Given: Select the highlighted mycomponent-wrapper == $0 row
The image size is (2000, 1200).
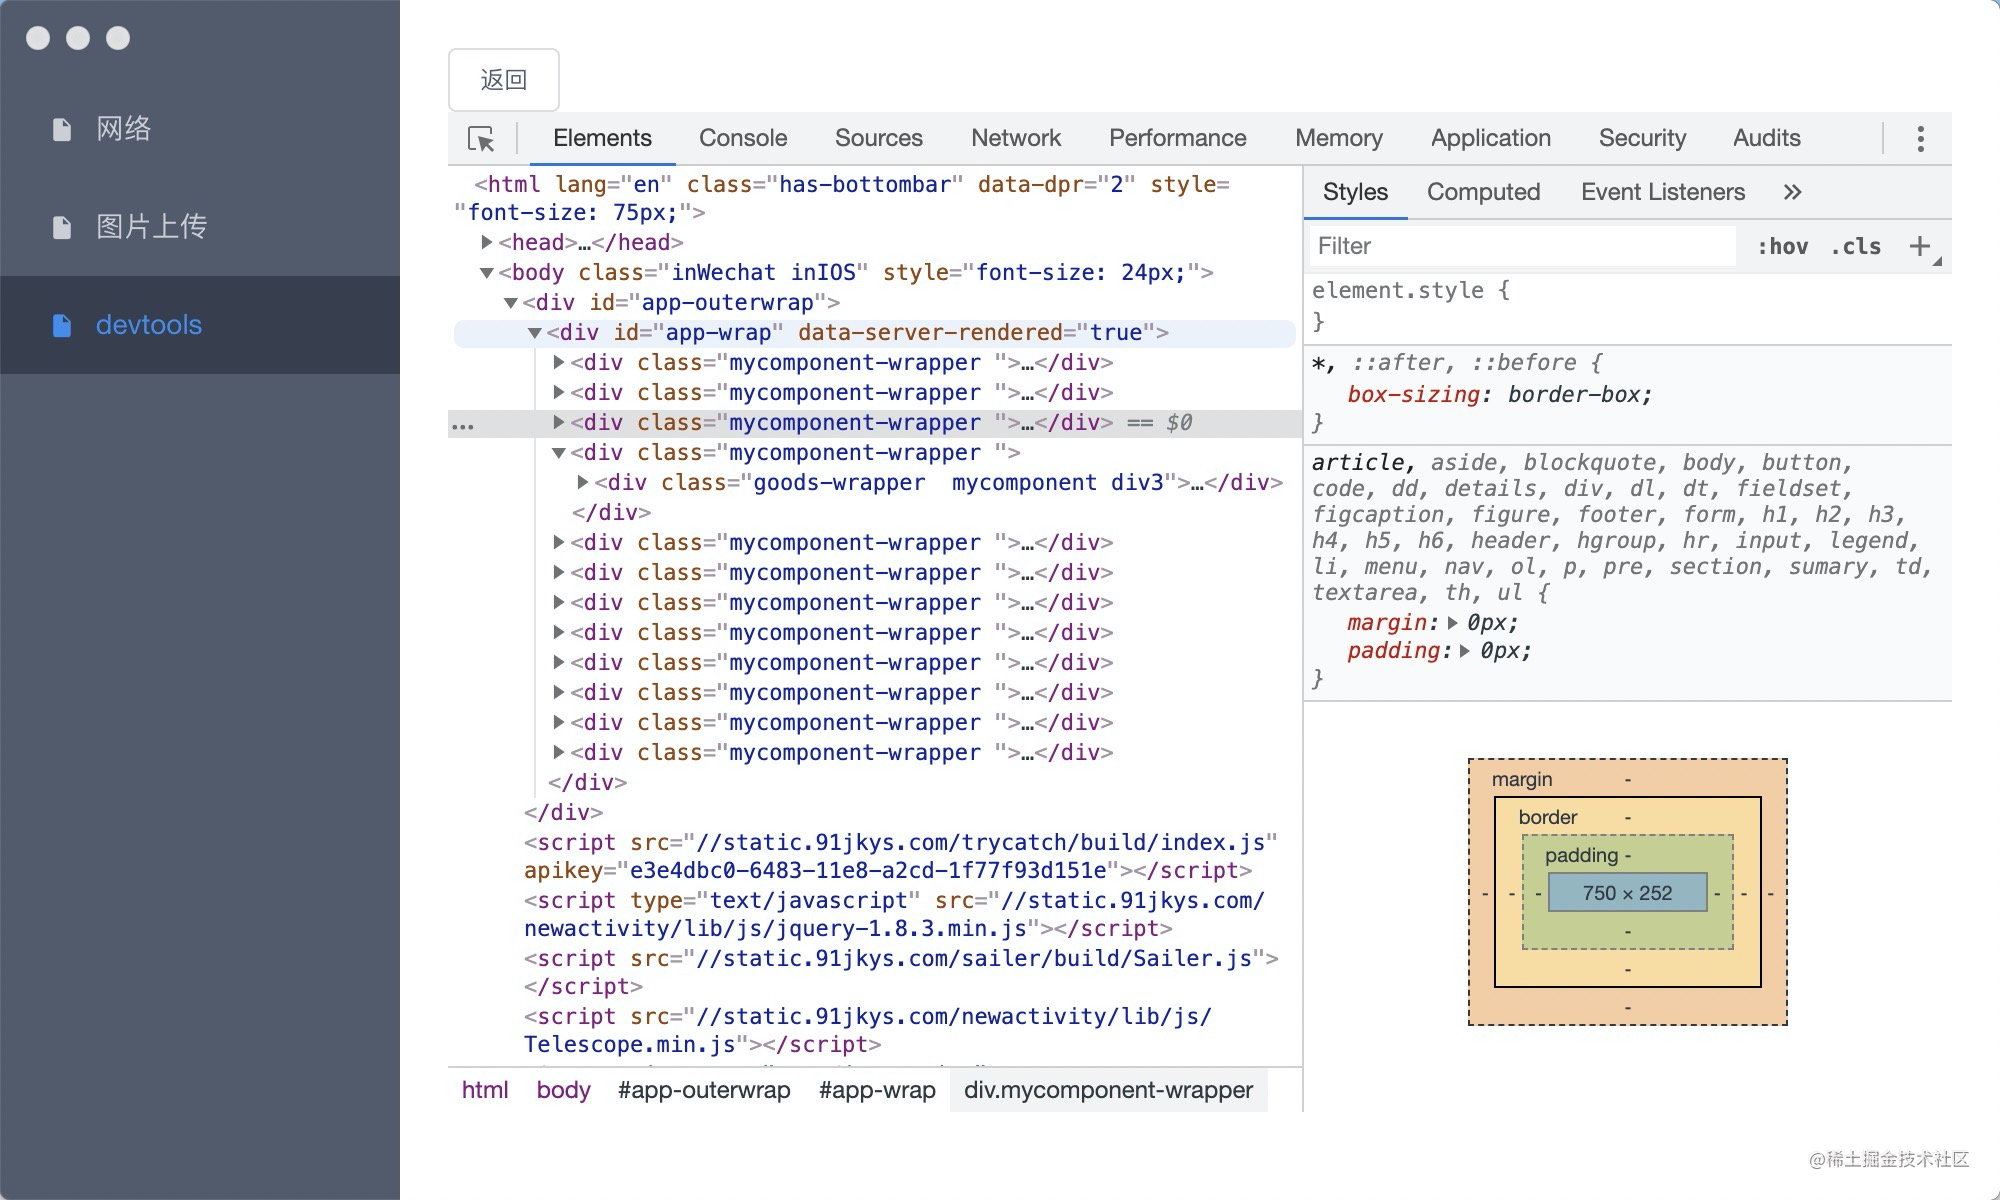Looking at the screenshot, I should (875, 423).
